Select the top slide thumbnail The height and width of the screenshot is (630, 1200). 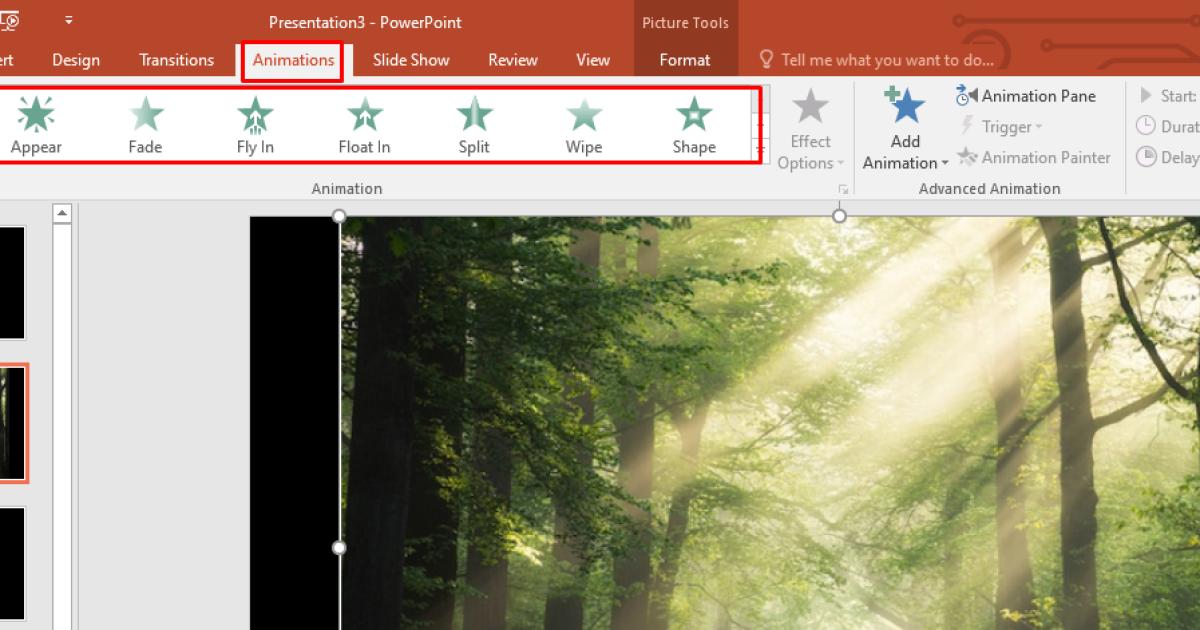point(12,283)
